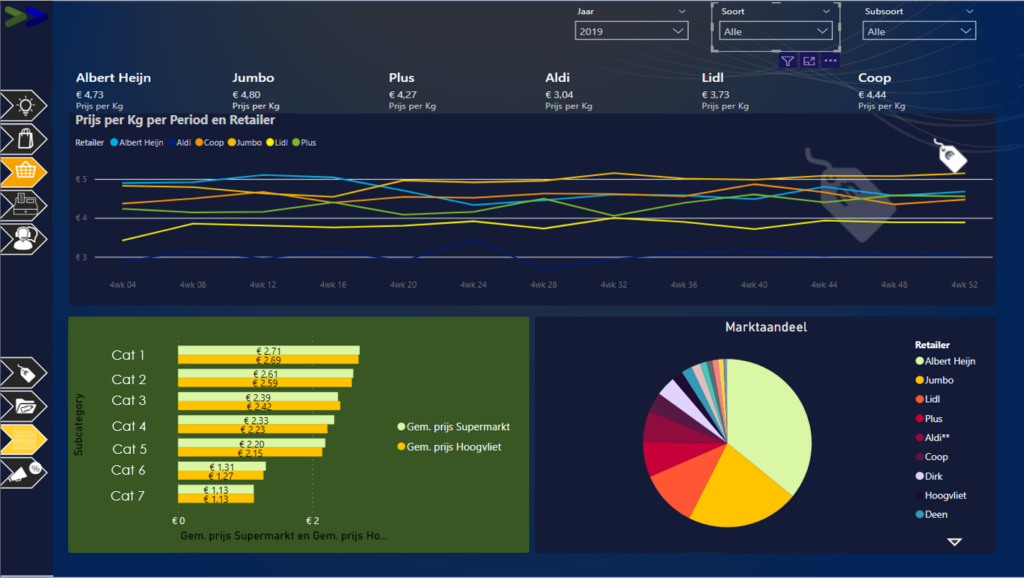This screenshot has width=1024, height=578.
Task: Open the Subsoort dropdown showing Alle
Action: [x=919, y=31]
